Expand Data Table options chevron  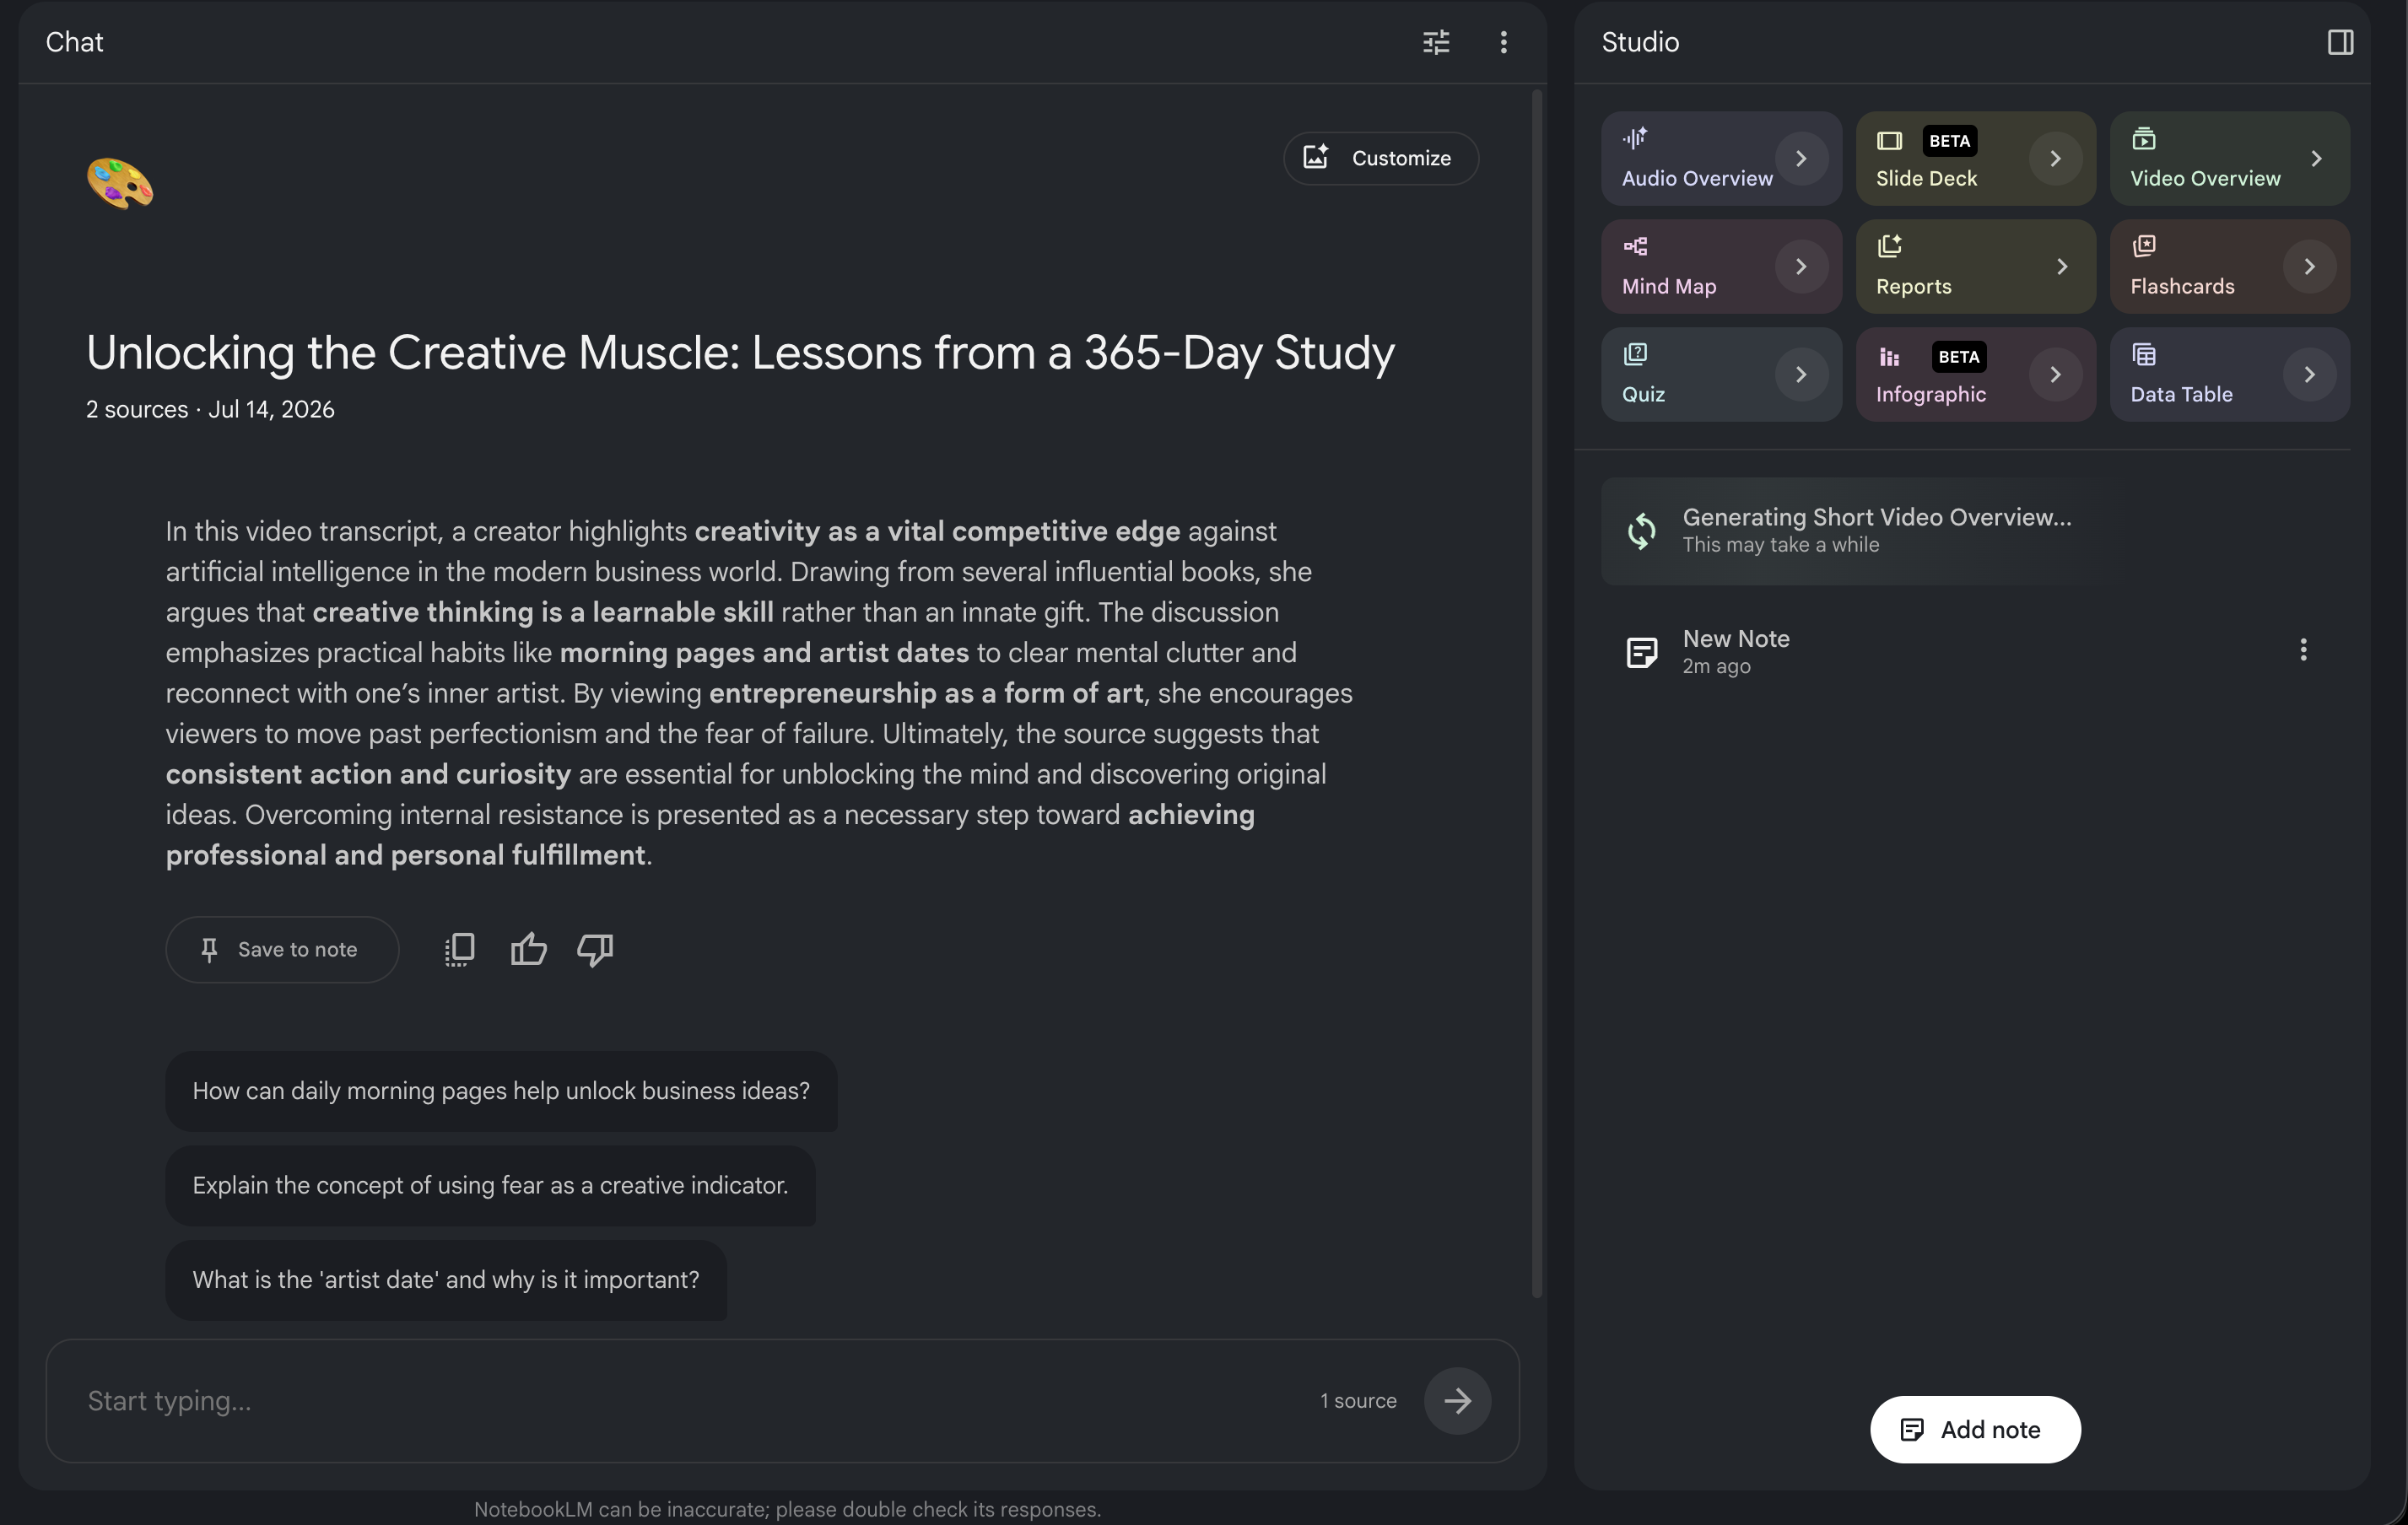pyautogui.click(x=2309, y=374)
